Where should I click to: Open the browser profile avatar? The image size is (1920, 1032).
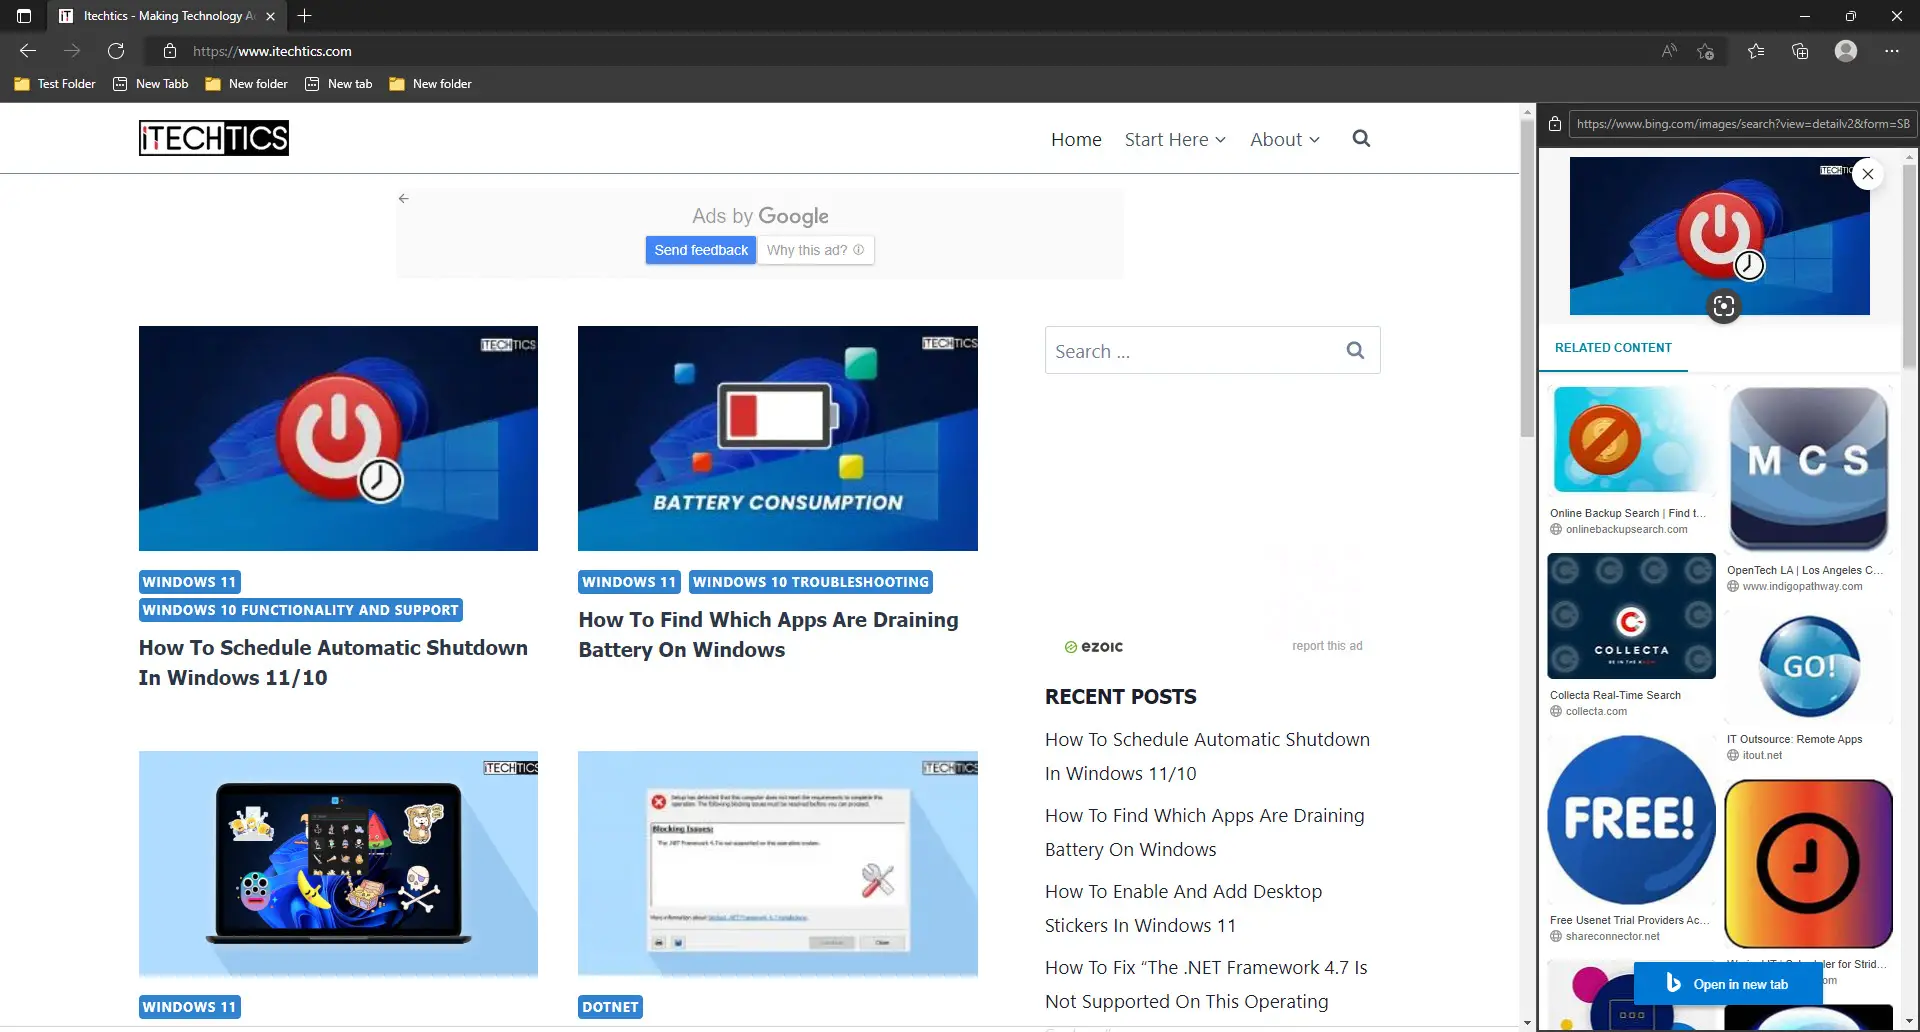pyautogui.click(x=1846, y=51)
